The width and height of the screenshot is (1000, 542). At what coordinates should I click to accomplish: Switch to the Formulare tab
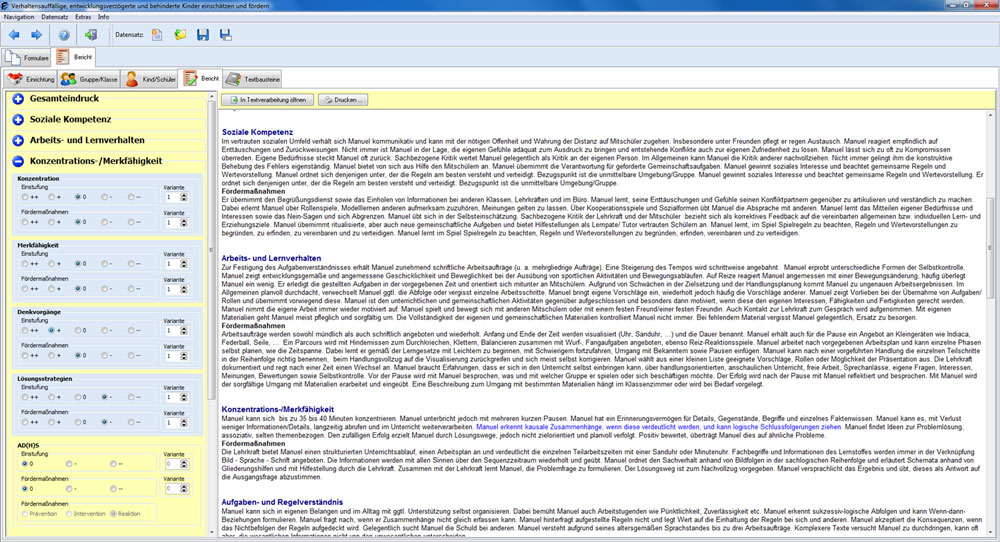[27, 57]
